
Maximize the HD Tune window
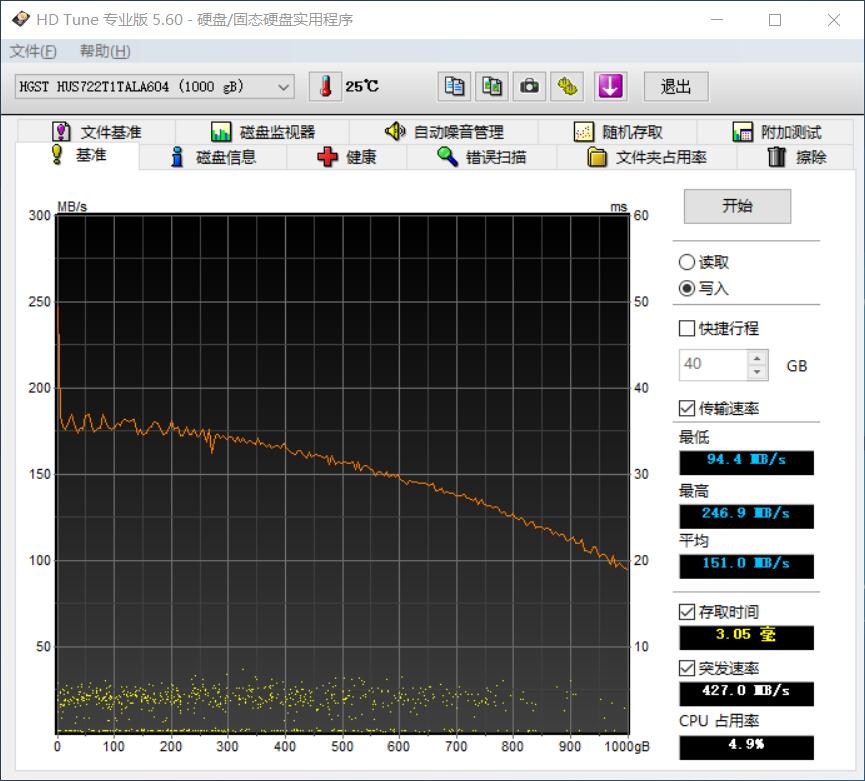pos(775,20)
